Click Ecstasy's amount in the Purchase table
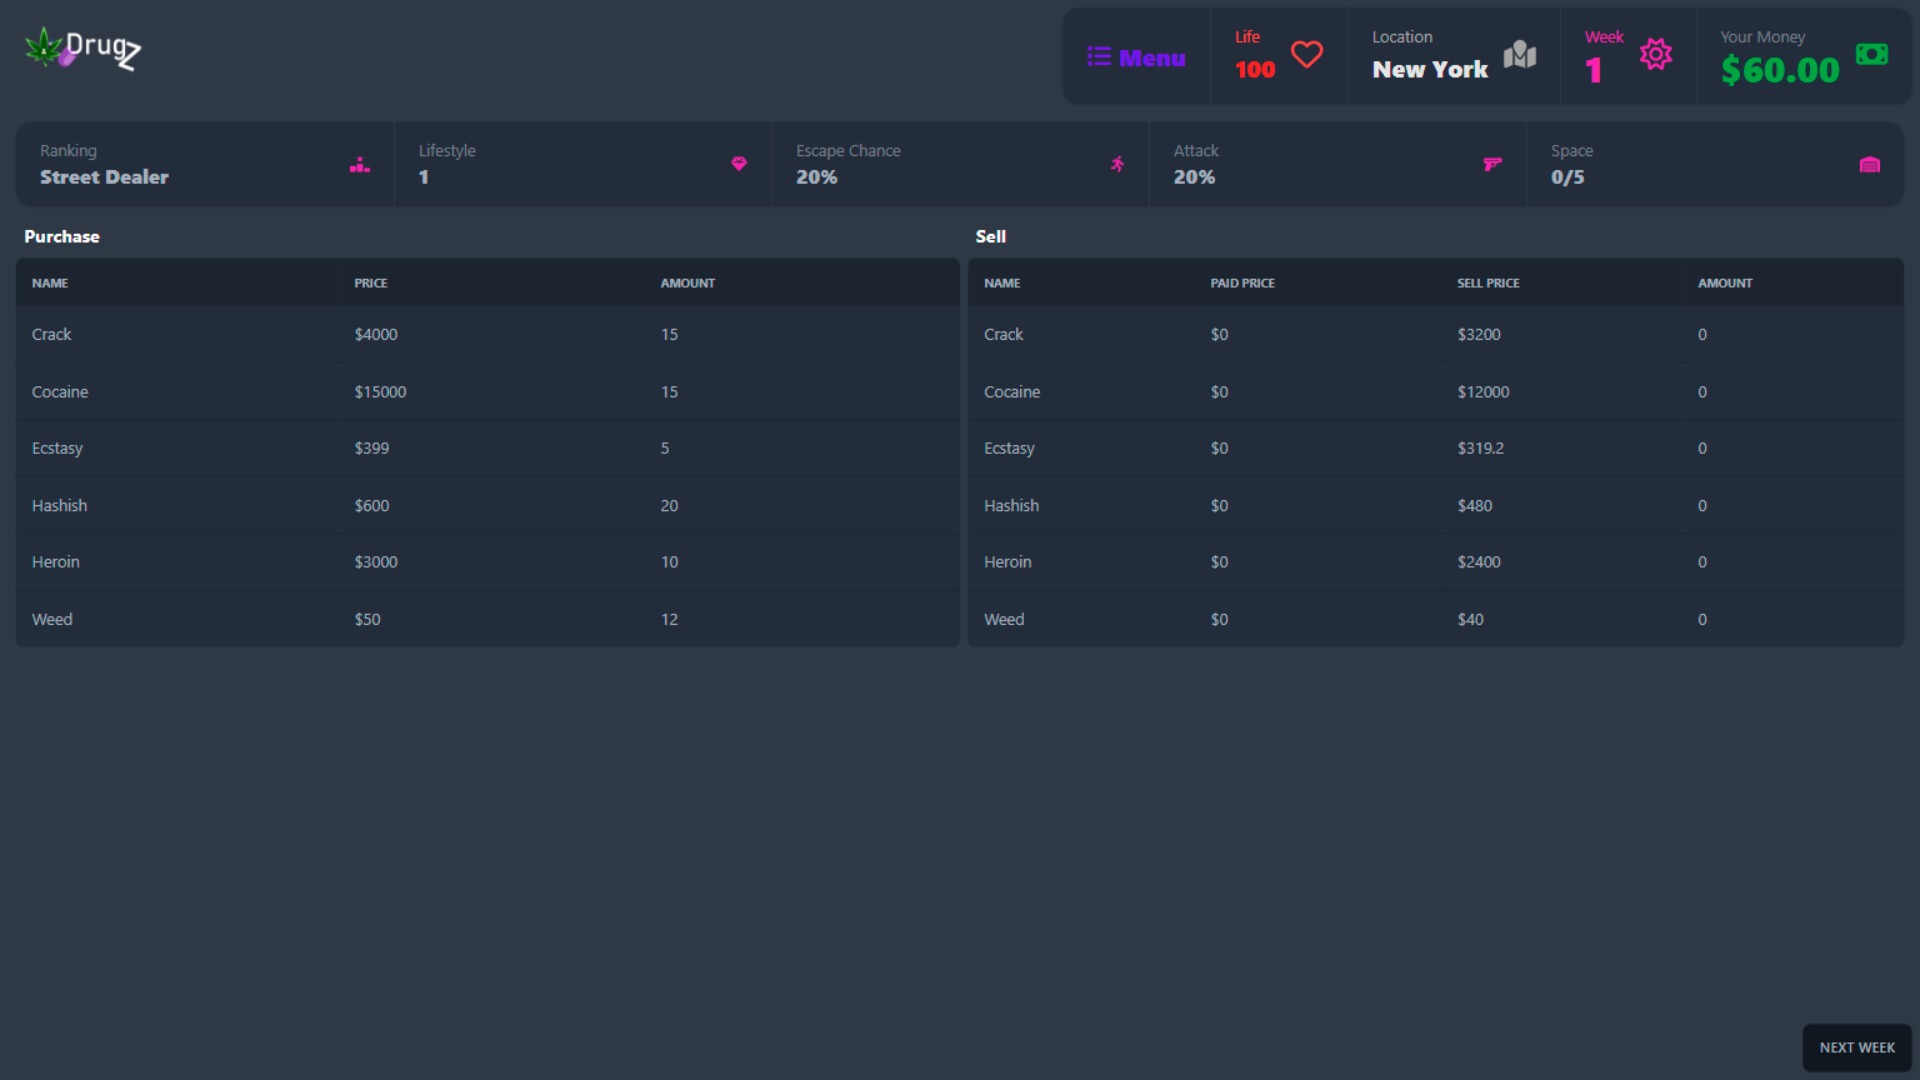This screenshot has height=1080, width=1920. [x=665, y=448]
